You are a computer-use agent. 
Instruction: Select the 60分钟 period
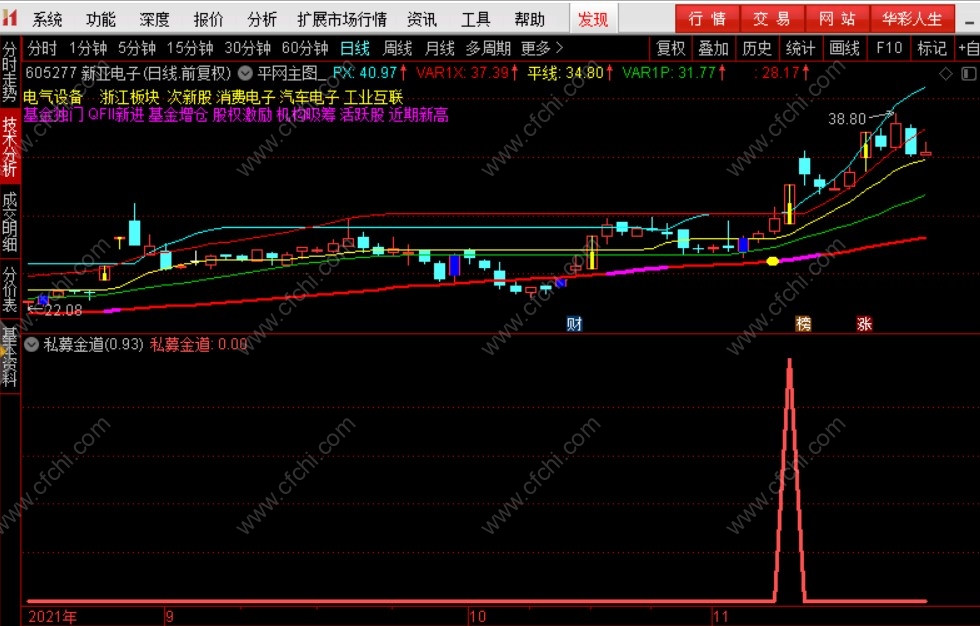(x=305, y=48)
